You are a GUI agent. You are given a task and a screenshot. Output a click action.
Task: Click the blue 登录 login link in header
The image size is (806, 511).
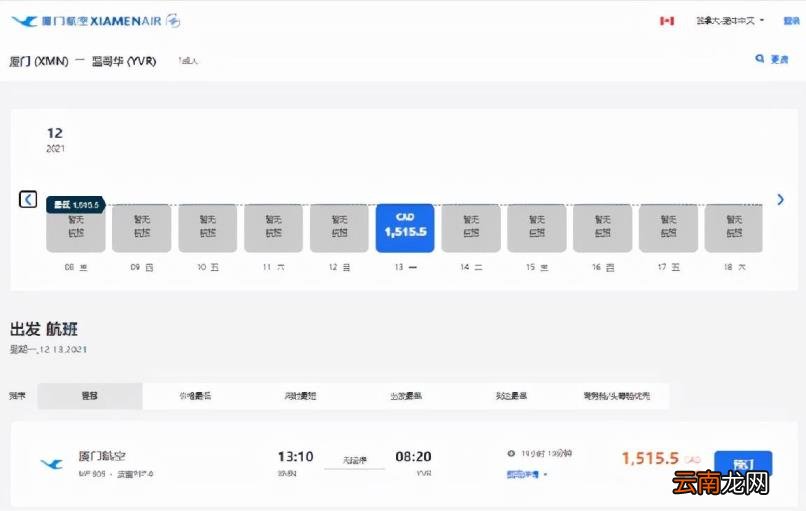tap(792, 21)
